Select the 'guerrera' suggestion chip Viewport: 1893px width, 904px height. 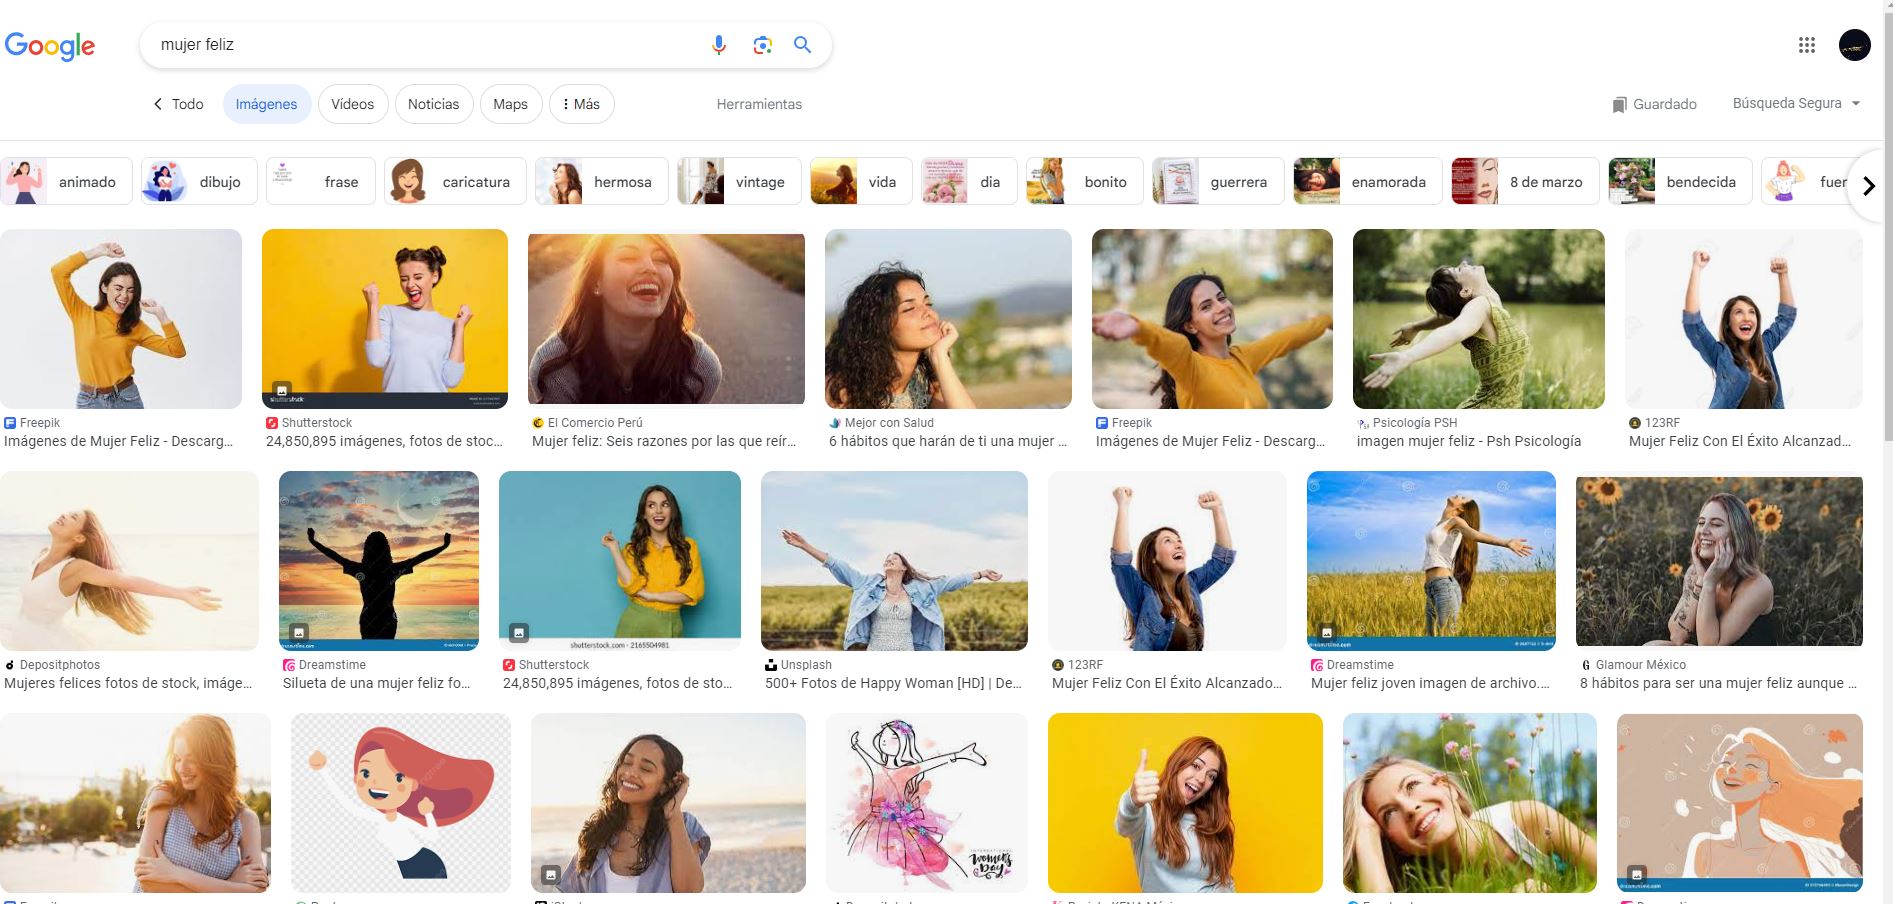coord(1218,182)
